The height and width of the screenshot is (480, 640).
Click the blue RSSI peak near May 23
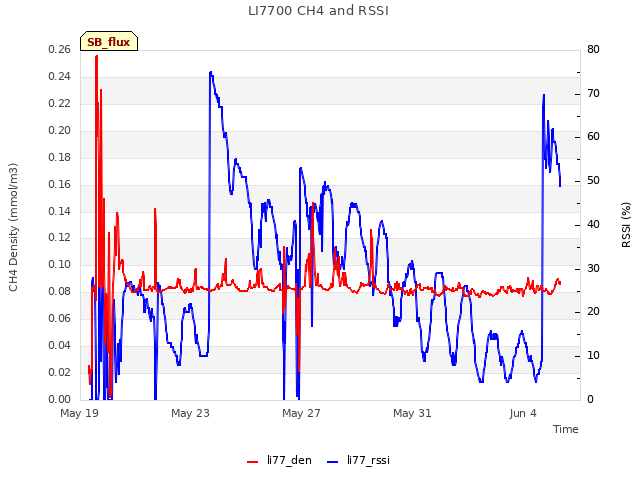[211, 73]
